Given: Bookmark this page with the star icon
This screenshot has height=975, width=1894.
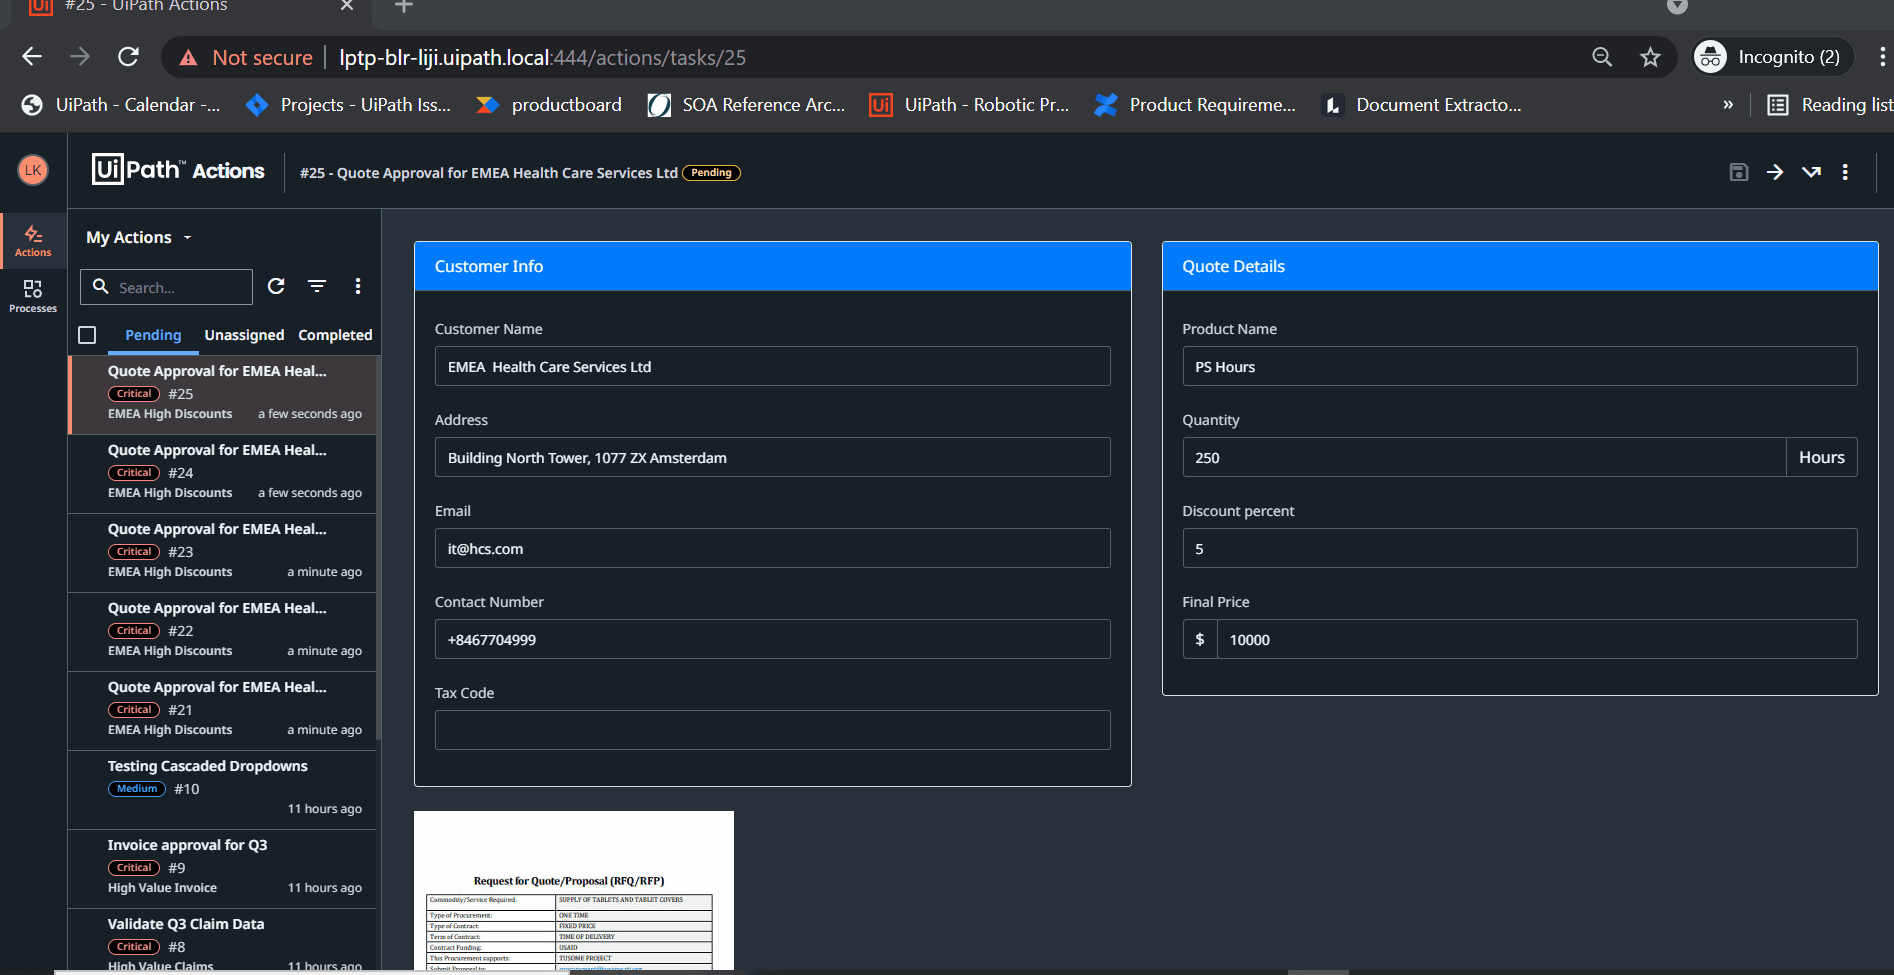Looking at the screenshot, I should [1650, 57].
